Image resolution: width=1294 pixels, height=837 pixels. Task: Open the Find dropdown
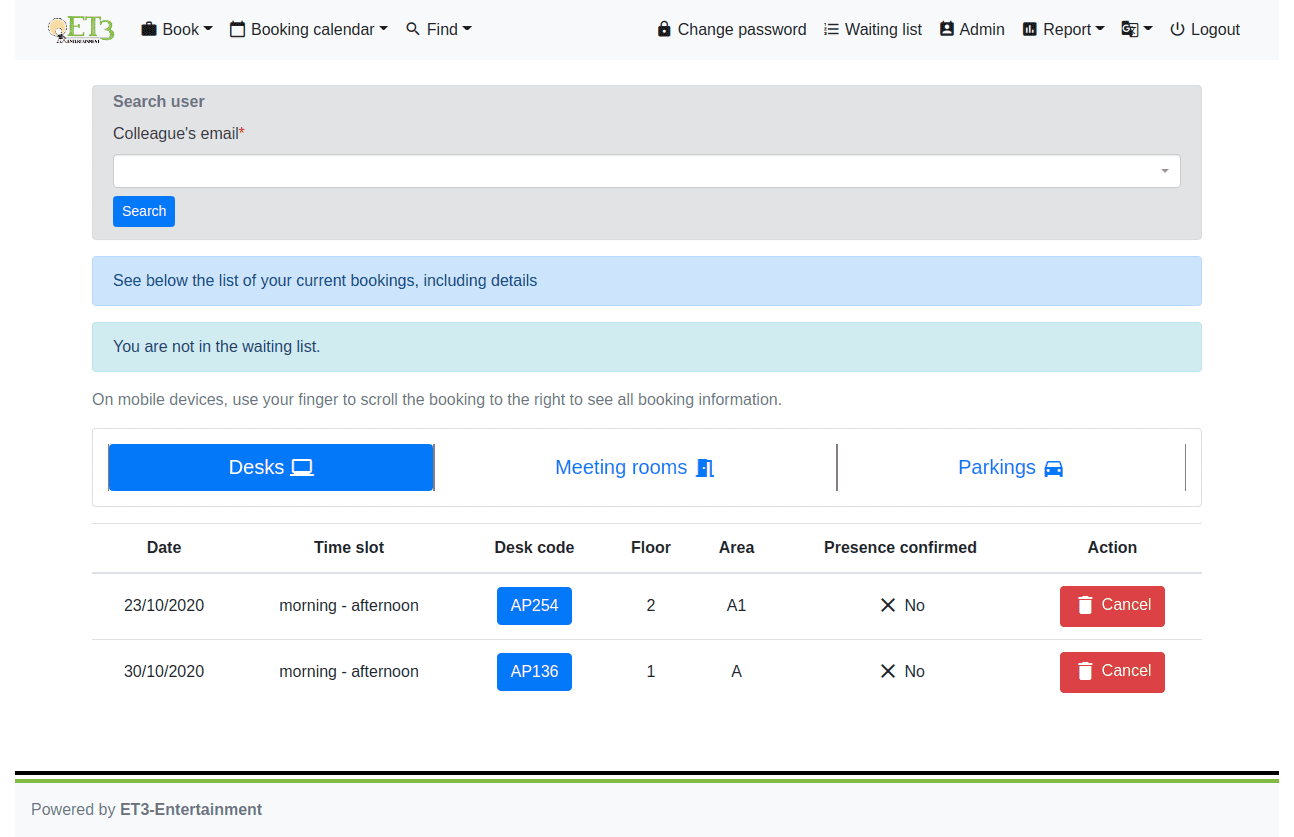439,30
